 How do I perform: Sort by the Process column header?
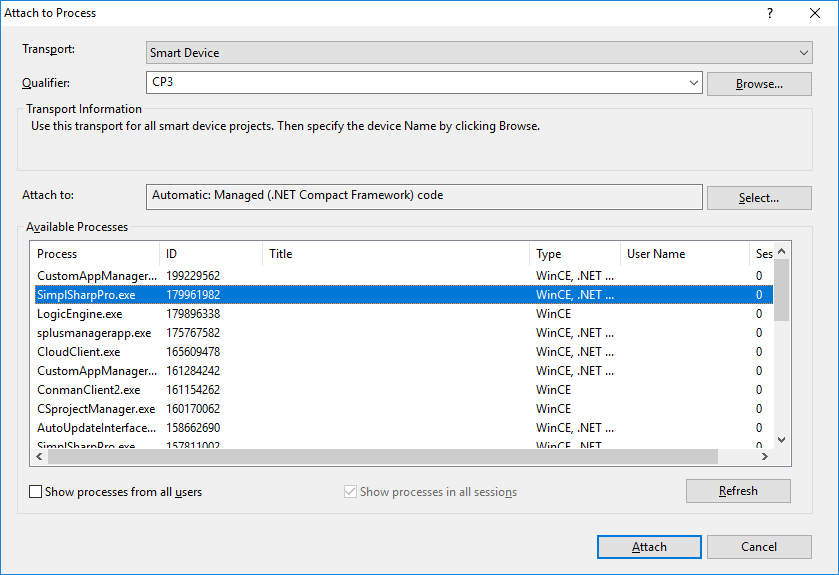94,254
